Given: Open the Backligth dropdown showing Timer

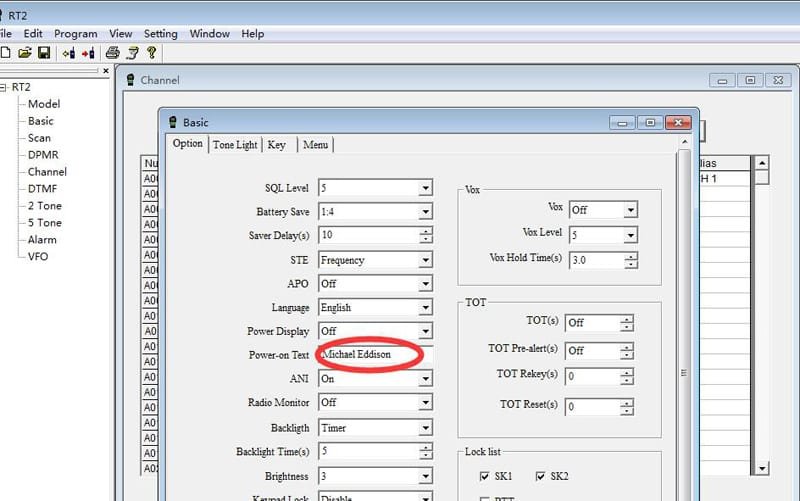Looking at the screenshot, I should [x=426, y=428].
